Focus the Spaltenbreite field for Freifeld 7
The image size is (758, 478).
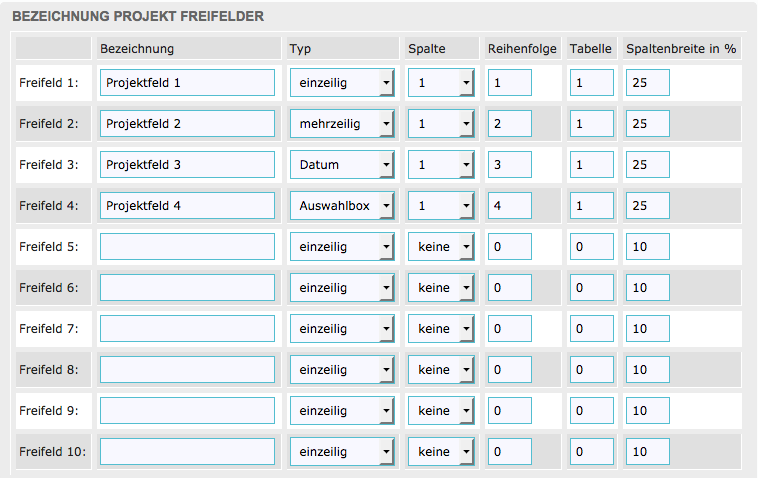648,328
